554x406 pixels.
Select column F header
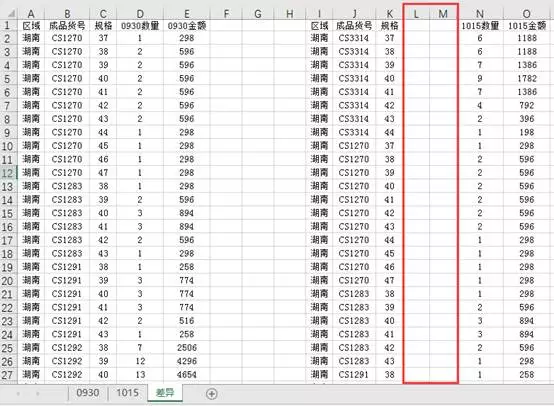[226, 14]
